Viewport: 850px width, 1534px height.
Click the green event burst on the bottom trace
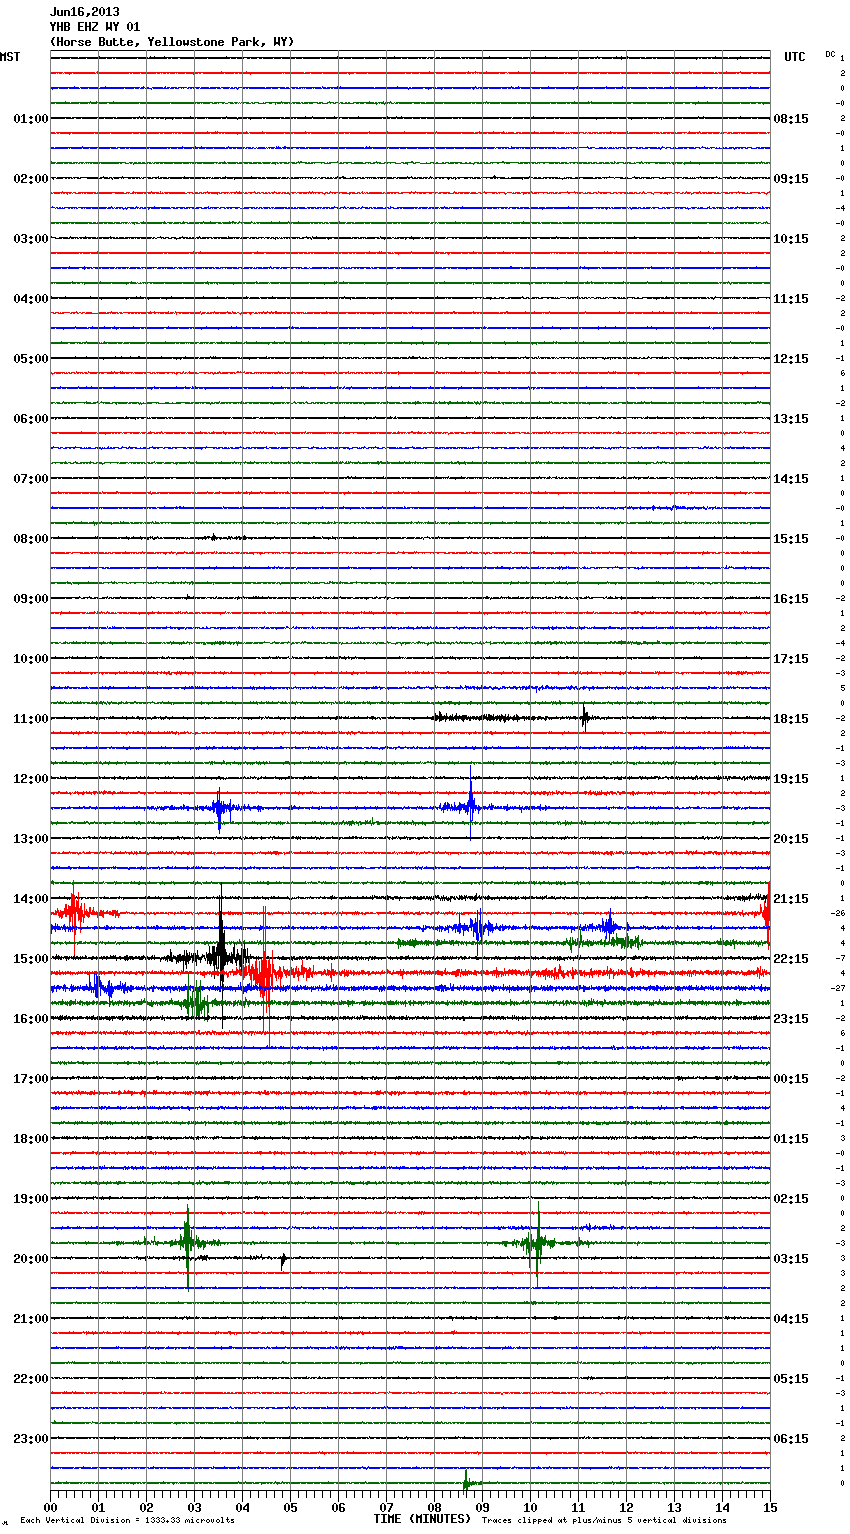(467, 1480)
